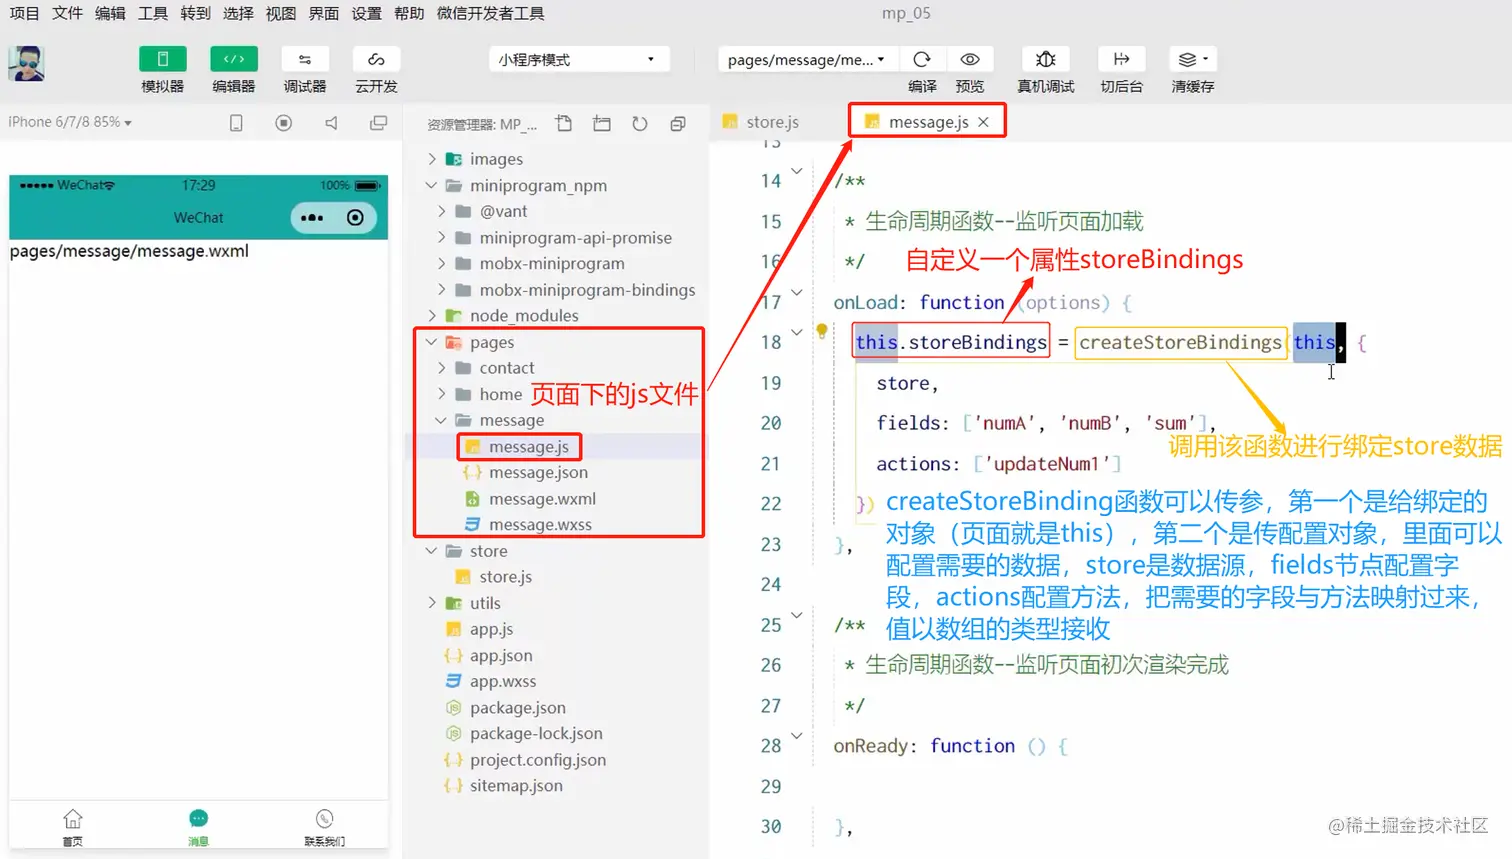Screen dimensions: 1512x859
Task: Fold the comment block at line 14
Action: [x=797, y=172]
